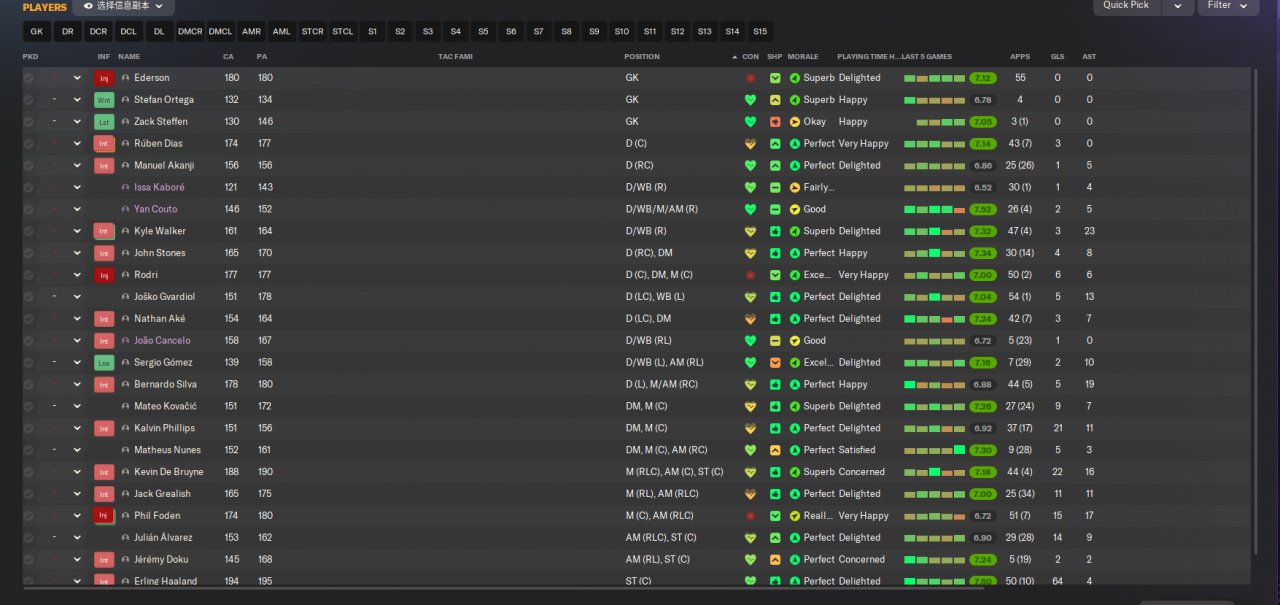Click Rodri's red Inj status icon
1280x605 pixels.
coord(104,275)
